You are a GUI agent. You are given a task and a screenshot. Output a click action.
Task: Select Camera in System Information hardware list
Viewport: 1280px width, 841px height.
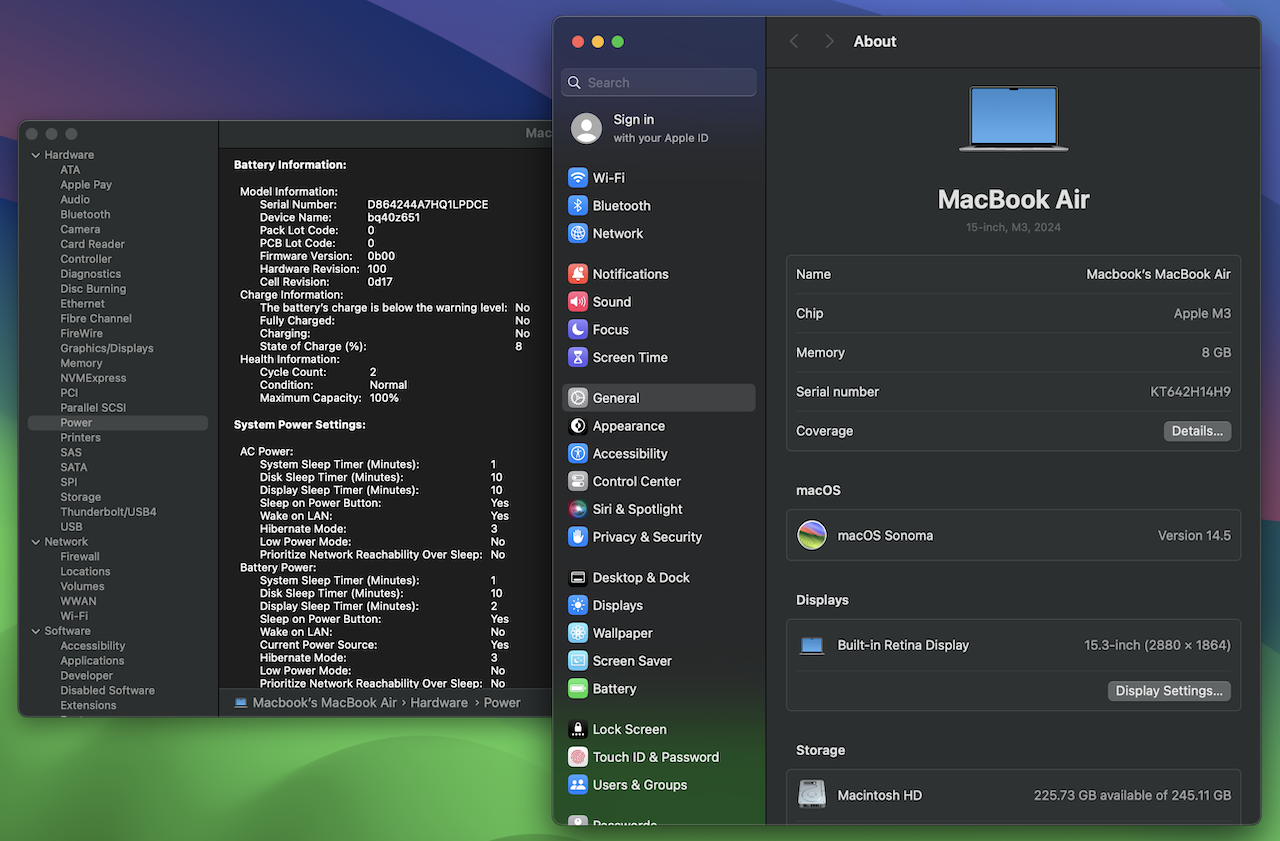(x=80, y=229)
